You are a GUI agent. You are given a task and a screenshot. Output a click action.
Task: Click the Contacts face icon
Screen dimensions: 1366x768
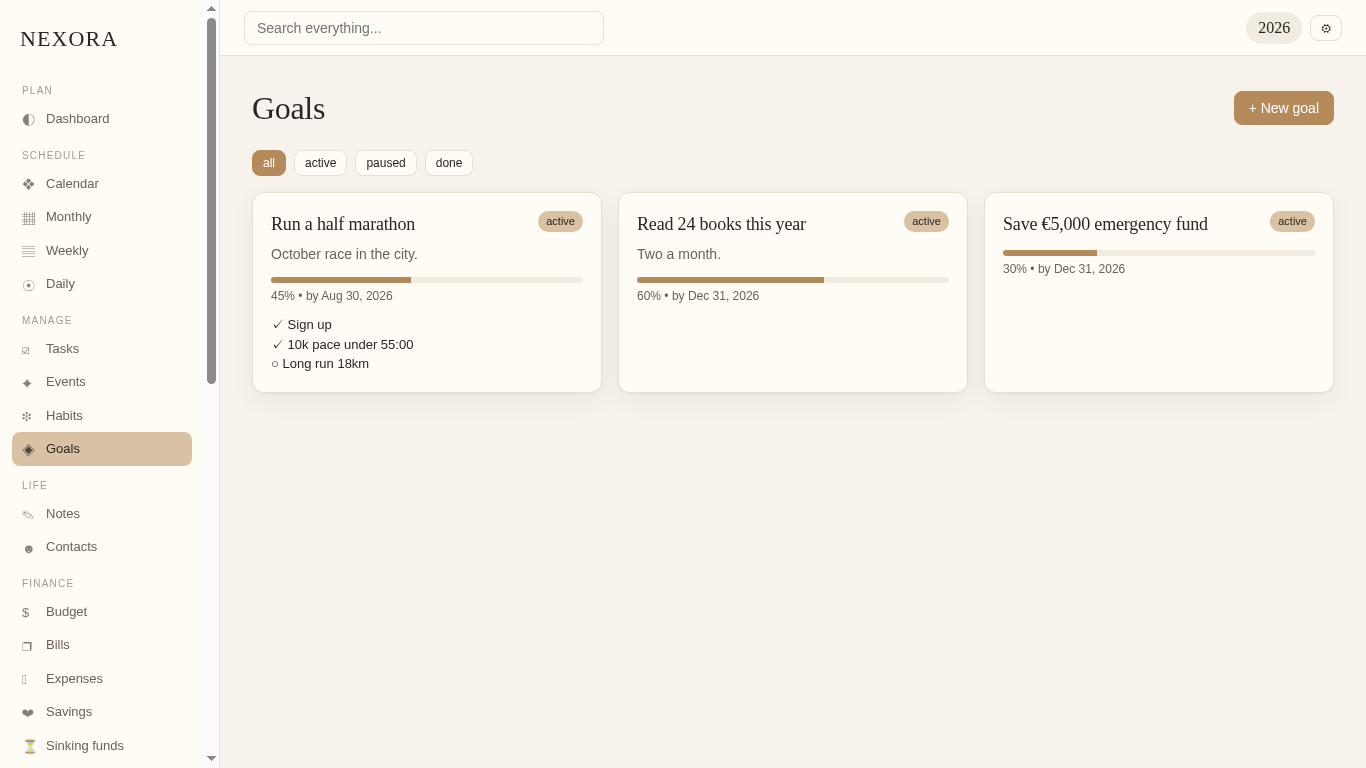tap(28, 547)
